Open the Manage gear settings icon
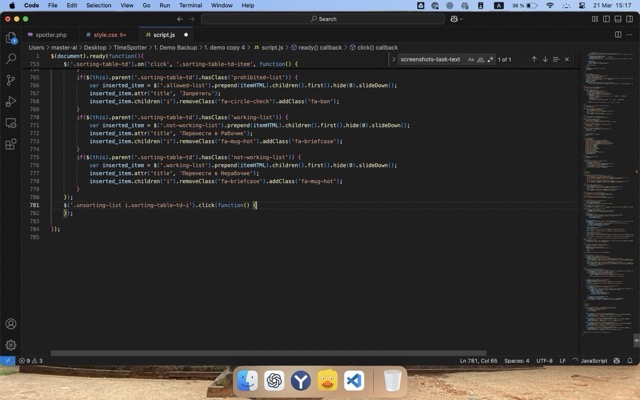640x400 pixels. point(11,345)
